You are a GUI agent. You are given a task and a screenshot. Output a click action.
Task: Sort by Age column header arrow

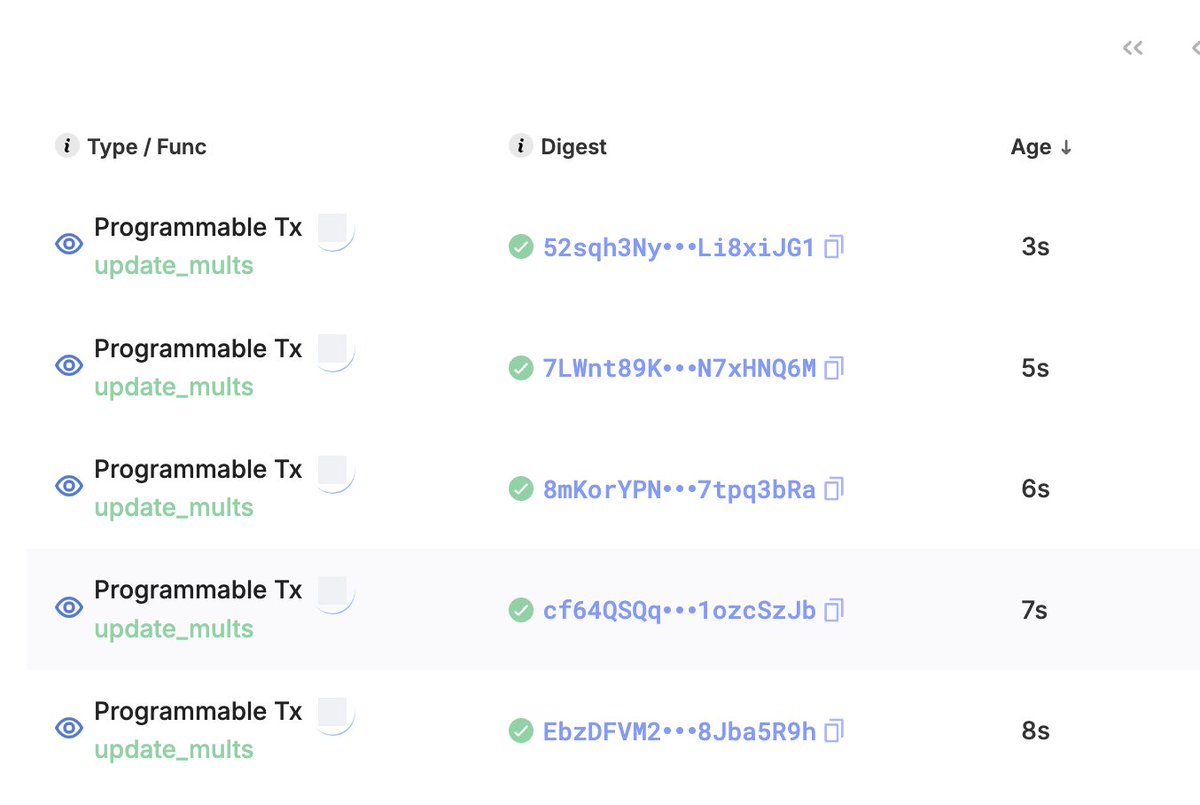coord(1066,147)
